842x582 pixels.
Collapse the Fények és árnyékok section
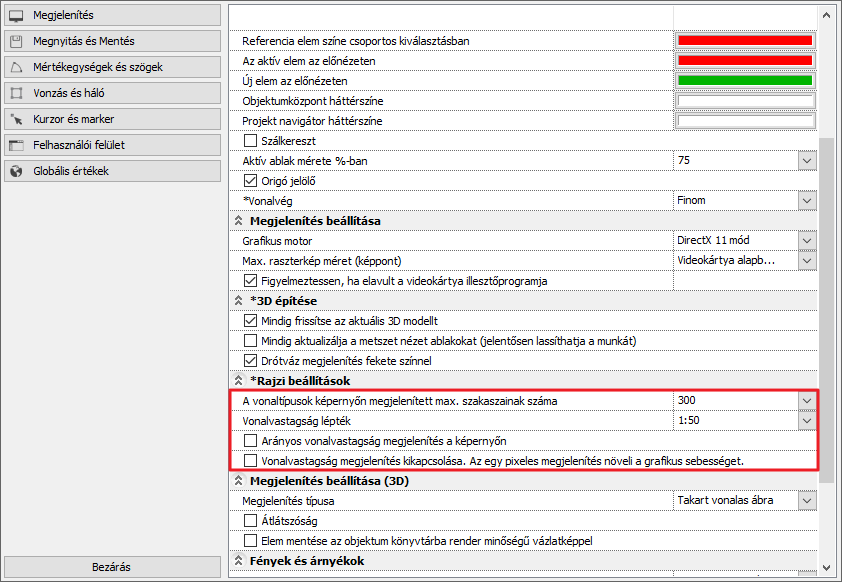(x=238, y=561)
